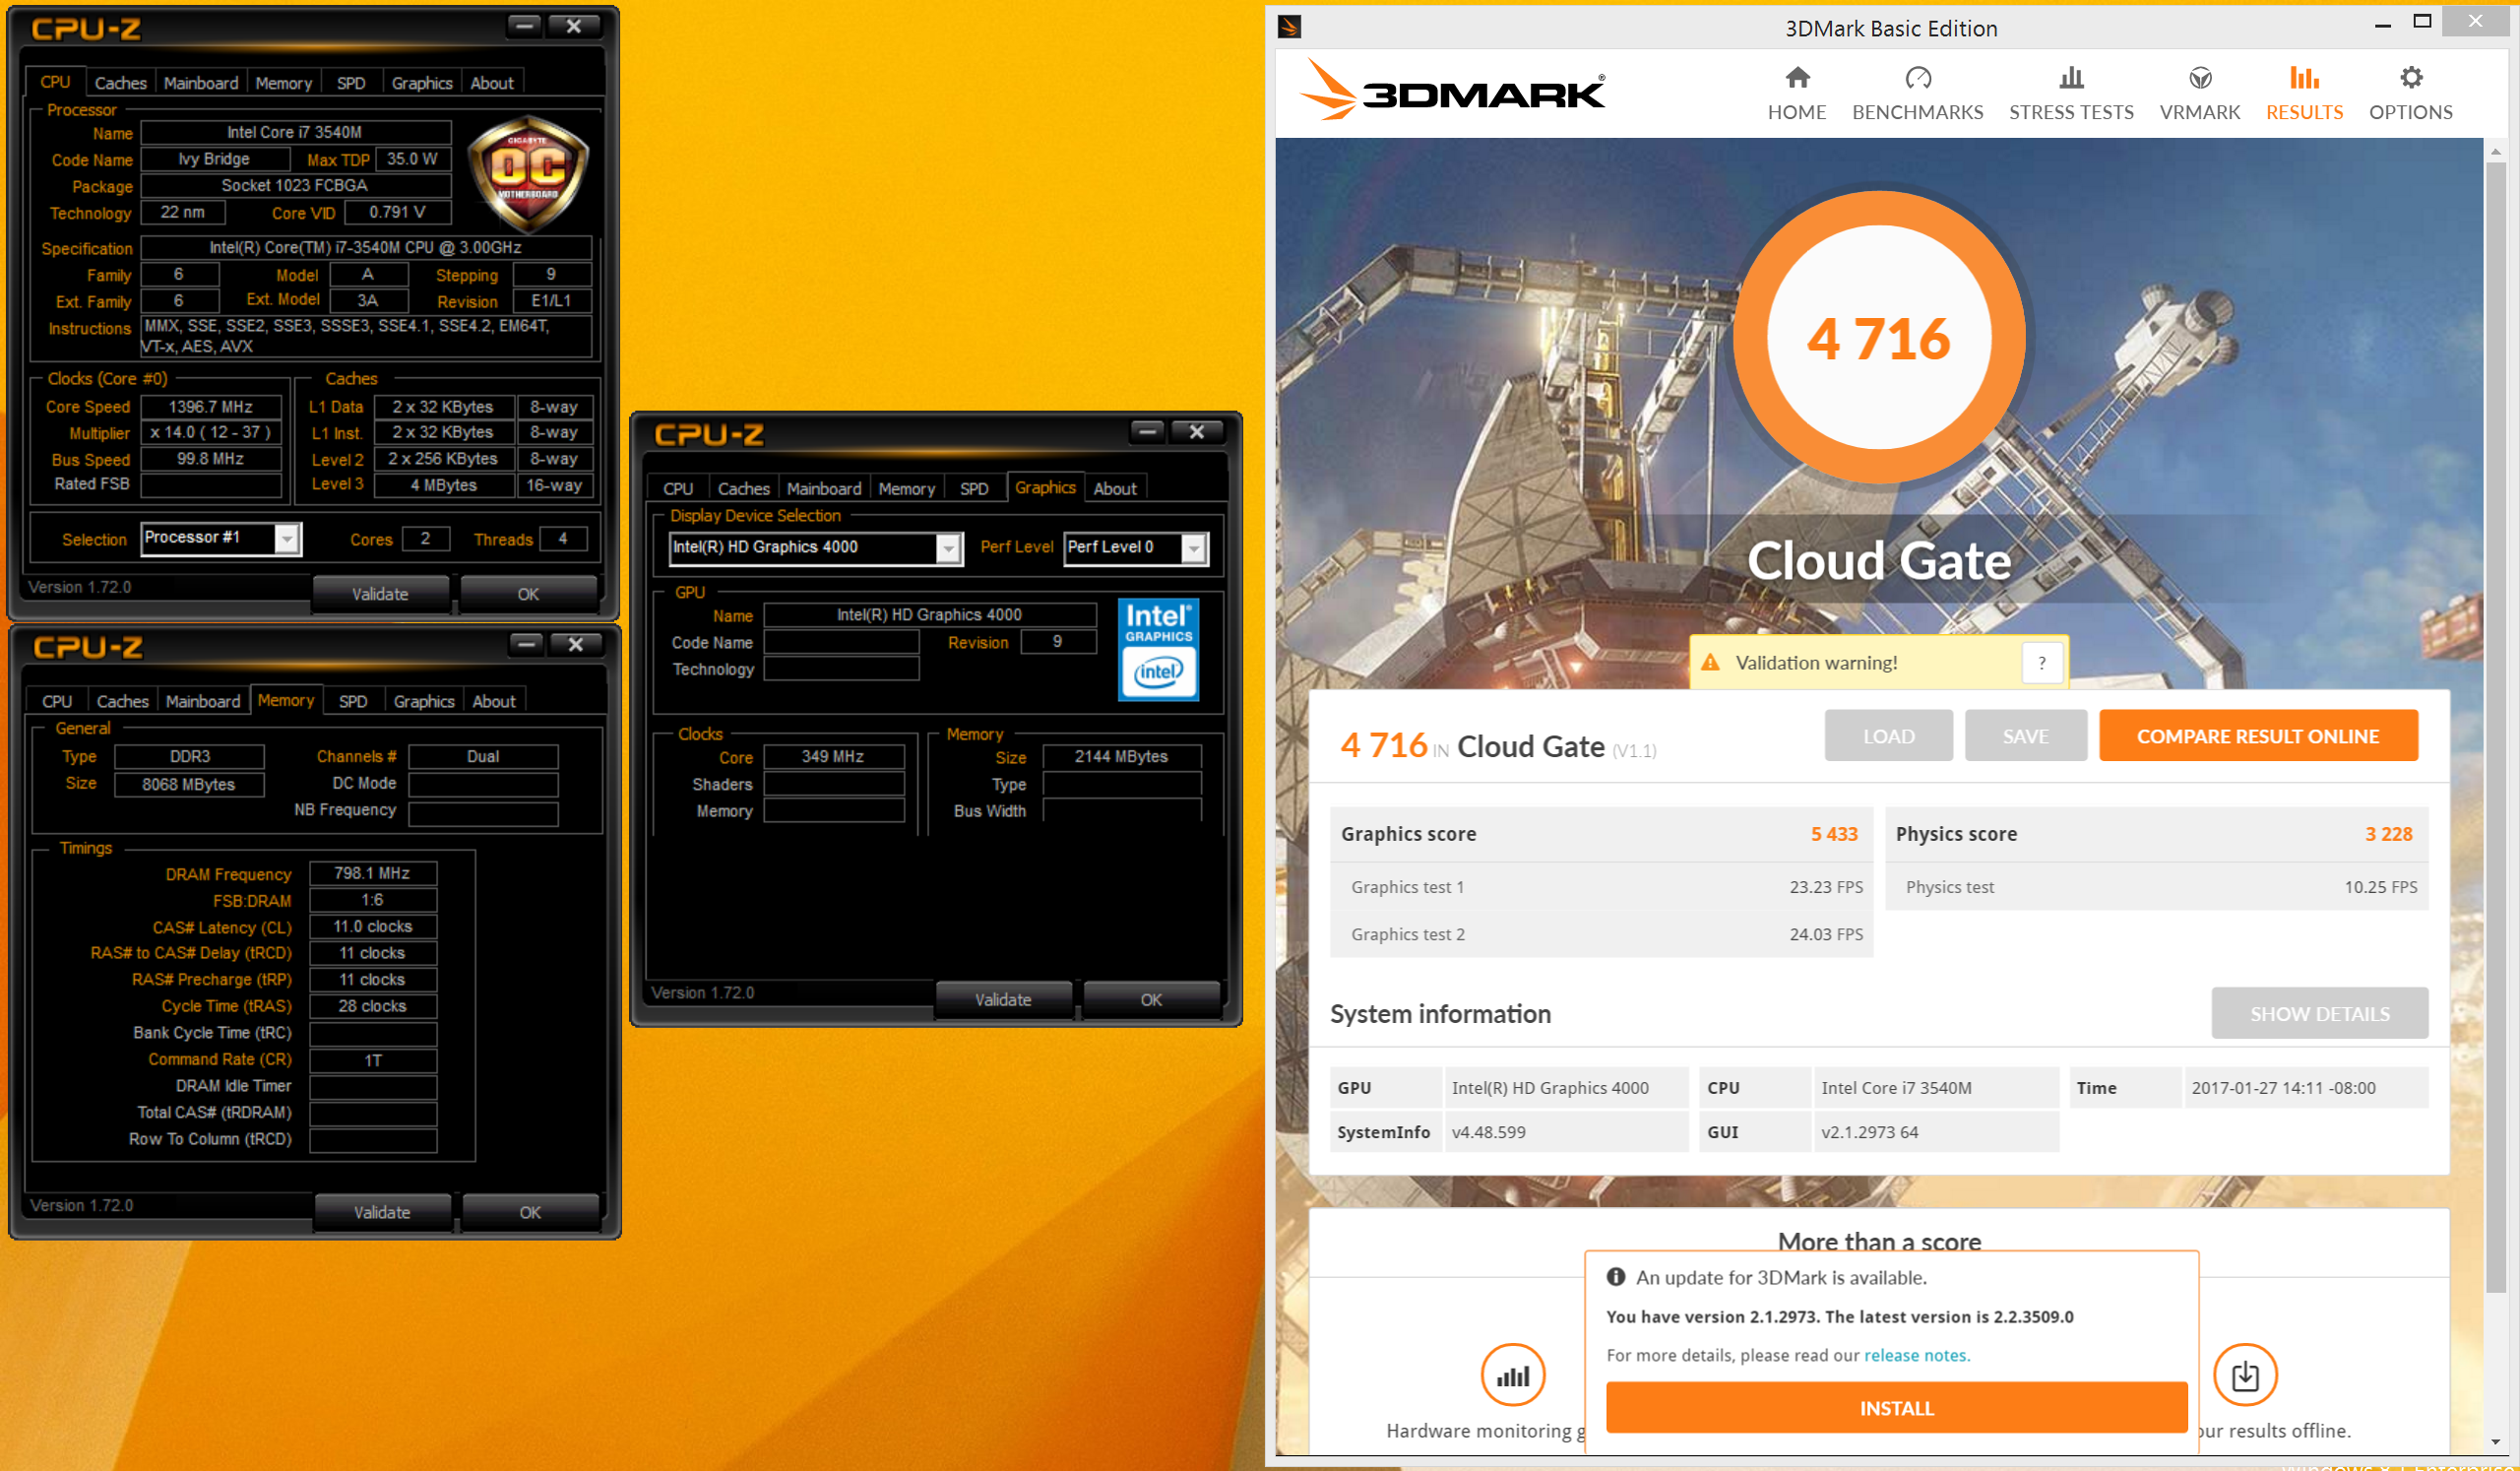Click the DRAM Frequency value 798.1 MHz
Image resolution: width=2520 pixels, height=1471 pixels.
click(373, 873)
